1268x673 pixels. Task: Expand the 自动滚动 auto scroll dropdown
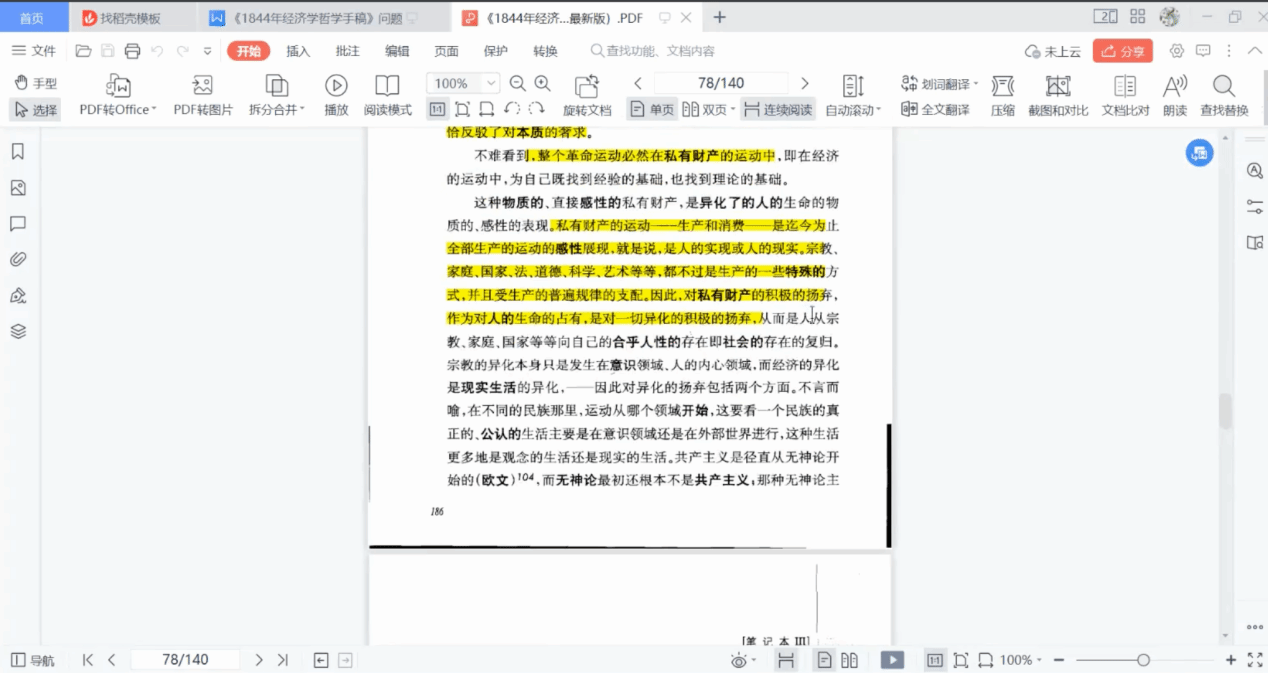click(878, 110)
